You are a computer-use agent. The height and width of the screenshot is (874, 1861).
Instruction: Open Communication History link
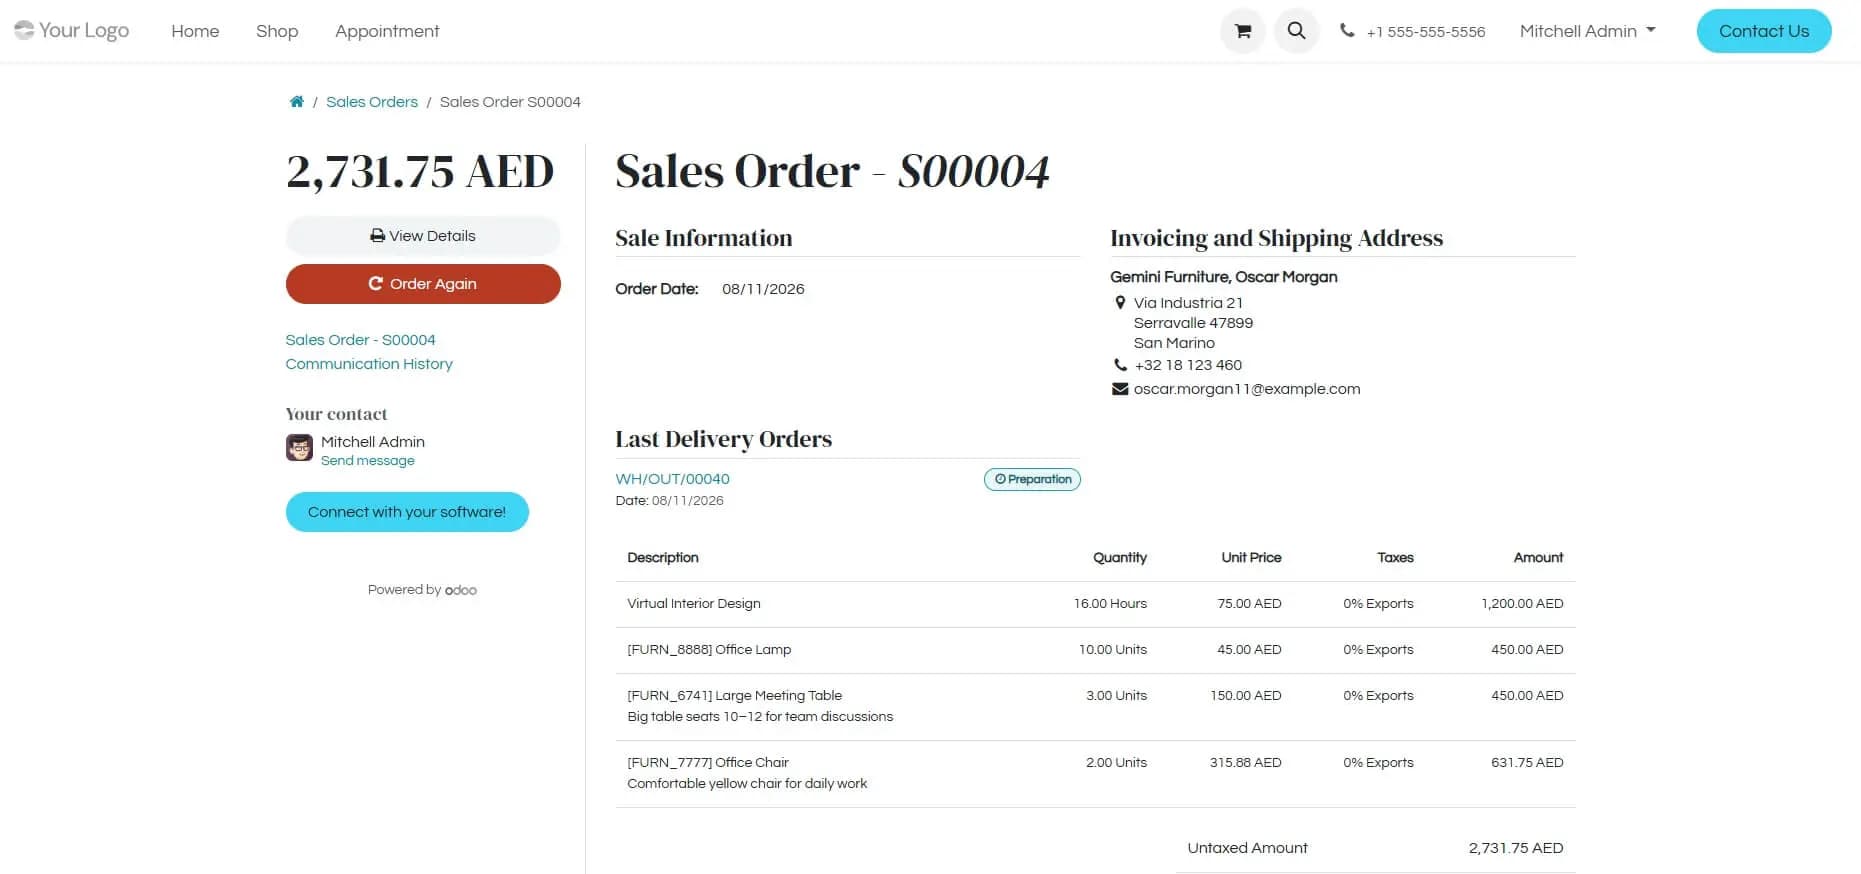tap(369, 364)
